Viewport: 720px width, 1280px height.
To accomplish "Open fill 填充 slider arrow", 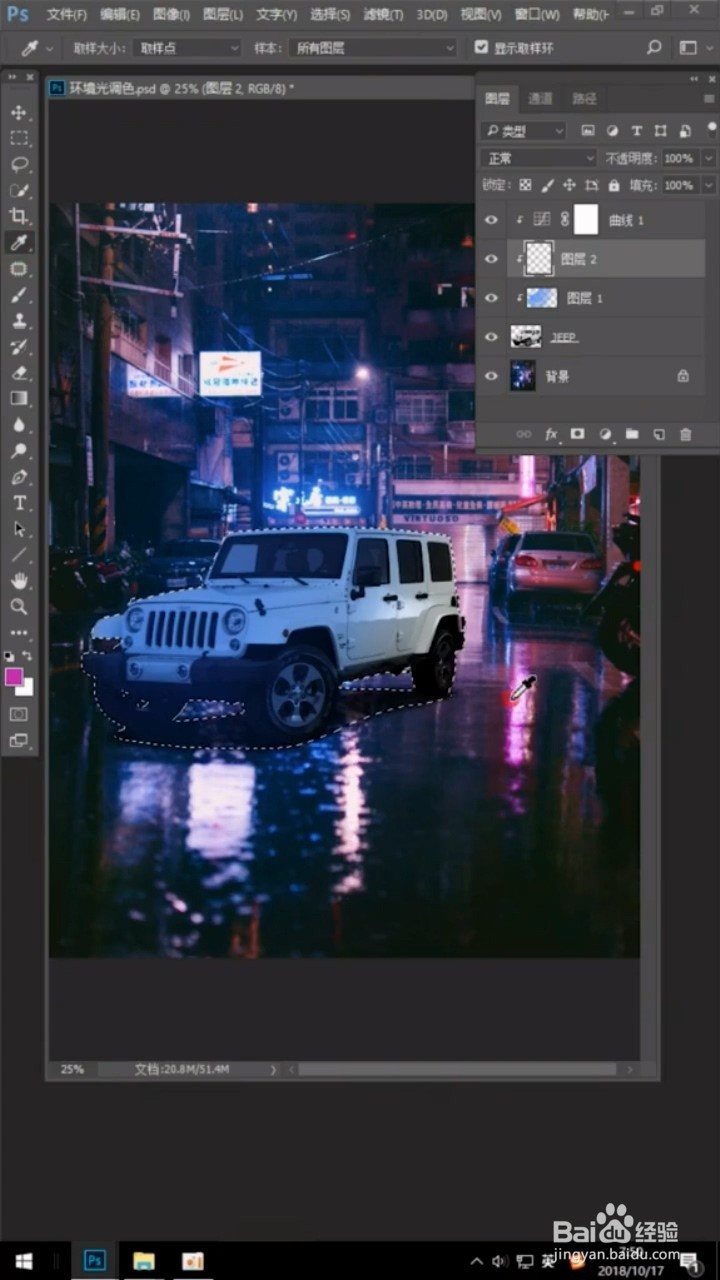I will [708, 185].
